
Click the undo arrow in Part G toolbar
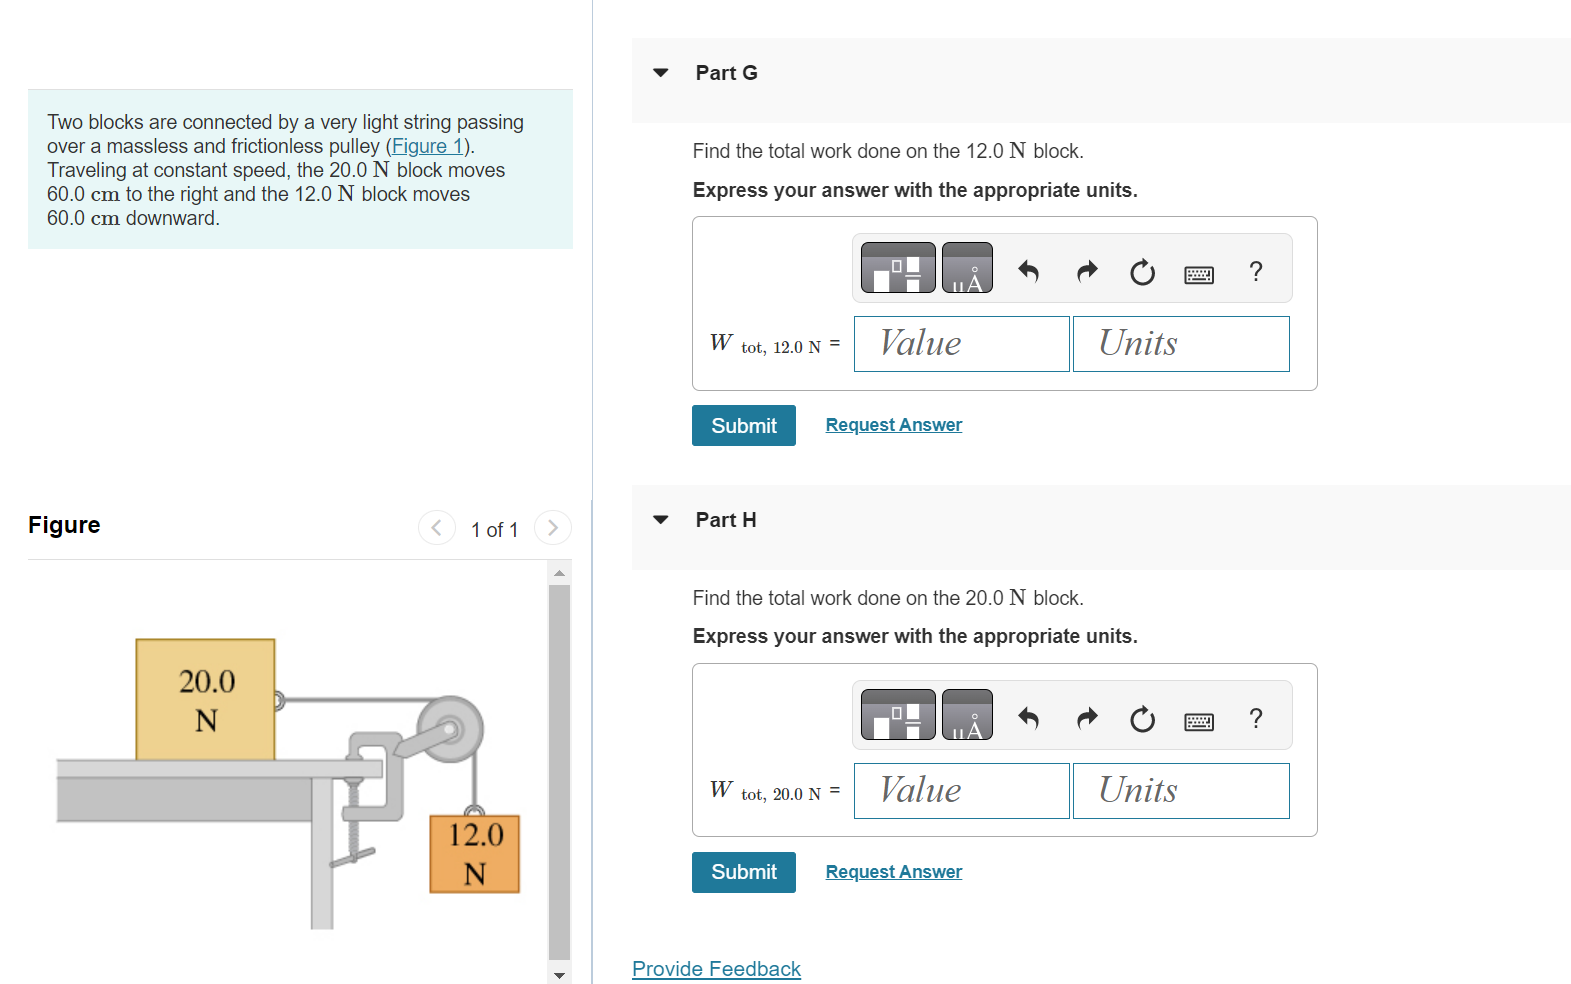1029,270
